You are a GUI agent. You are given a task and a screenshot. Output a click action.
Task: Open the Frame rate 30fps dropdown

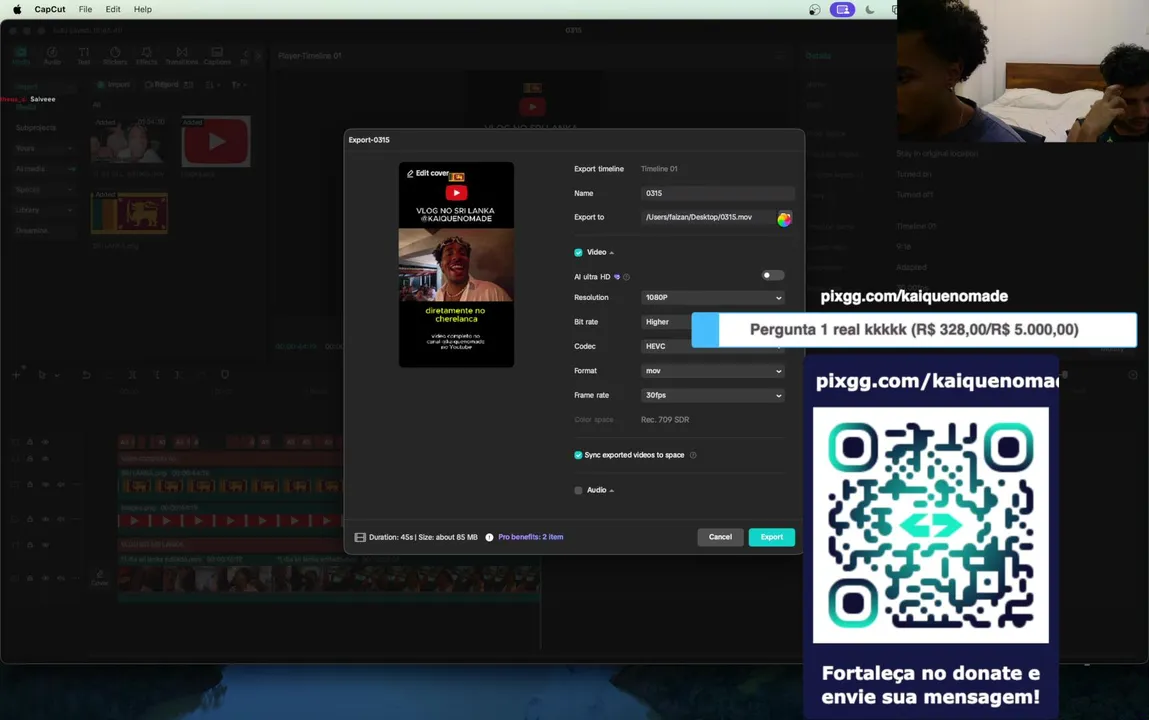click(712, 395)
